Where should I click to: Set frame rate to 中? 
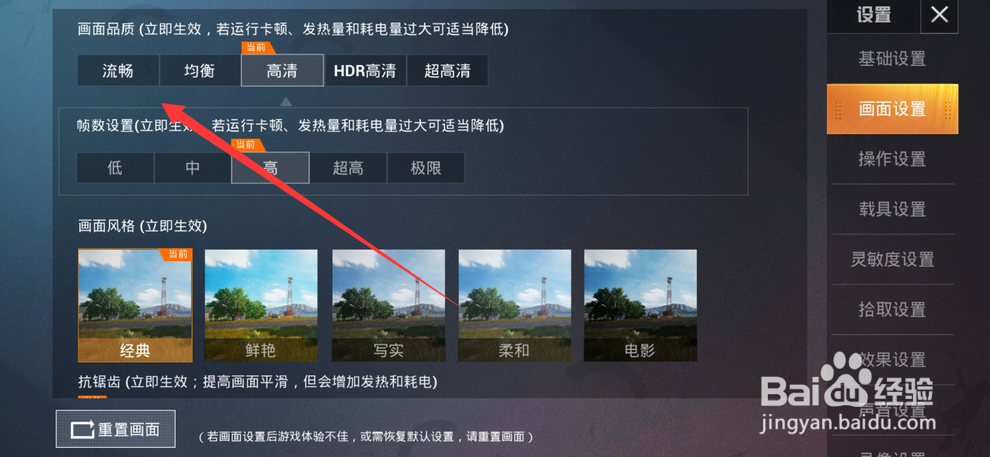coord(193,168)
